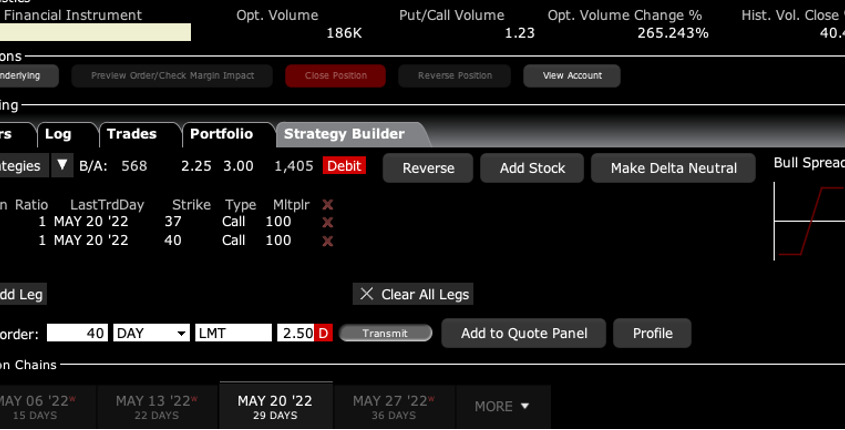
Task: Choose the MAY 27 '22 expiration
Action: pos(393,406)
